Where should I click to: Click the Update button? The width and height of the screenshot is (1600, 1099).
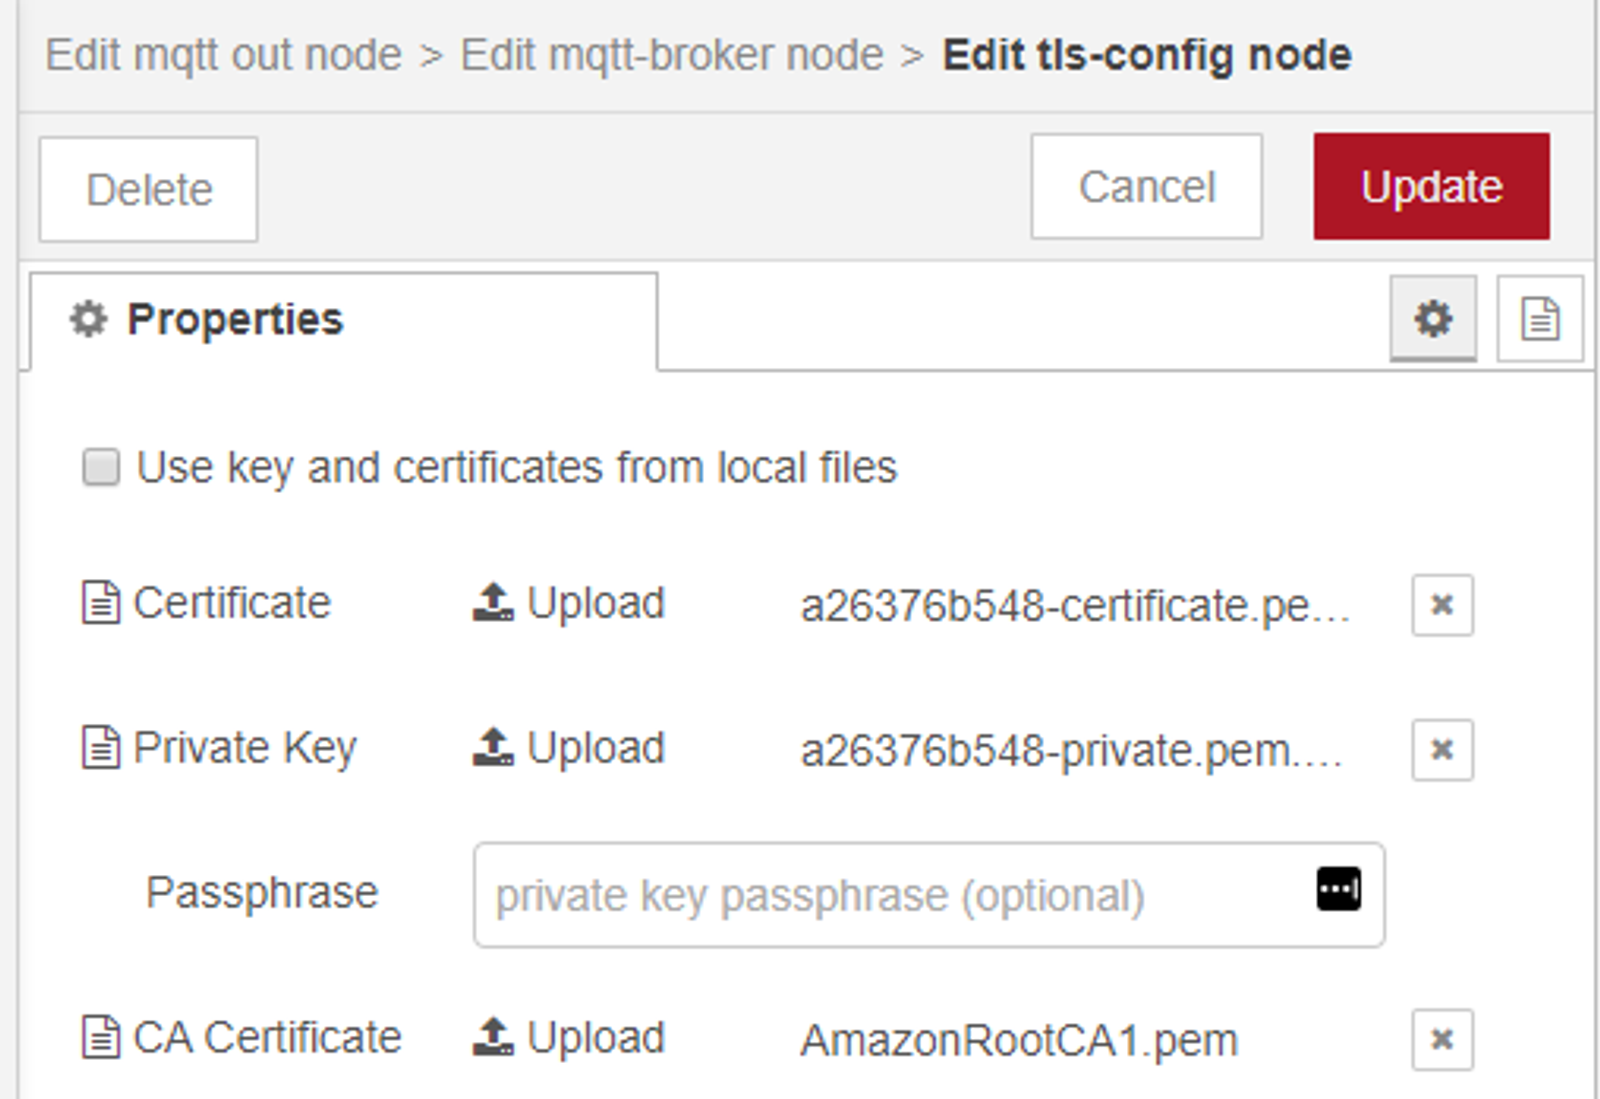click(1430, 186)
